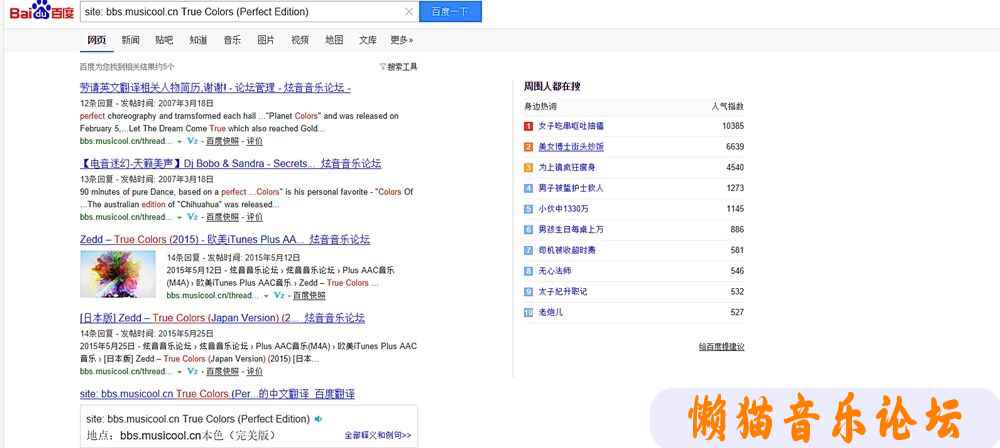
Task: Open hot search 无心法师
Action: pos(555,271)
